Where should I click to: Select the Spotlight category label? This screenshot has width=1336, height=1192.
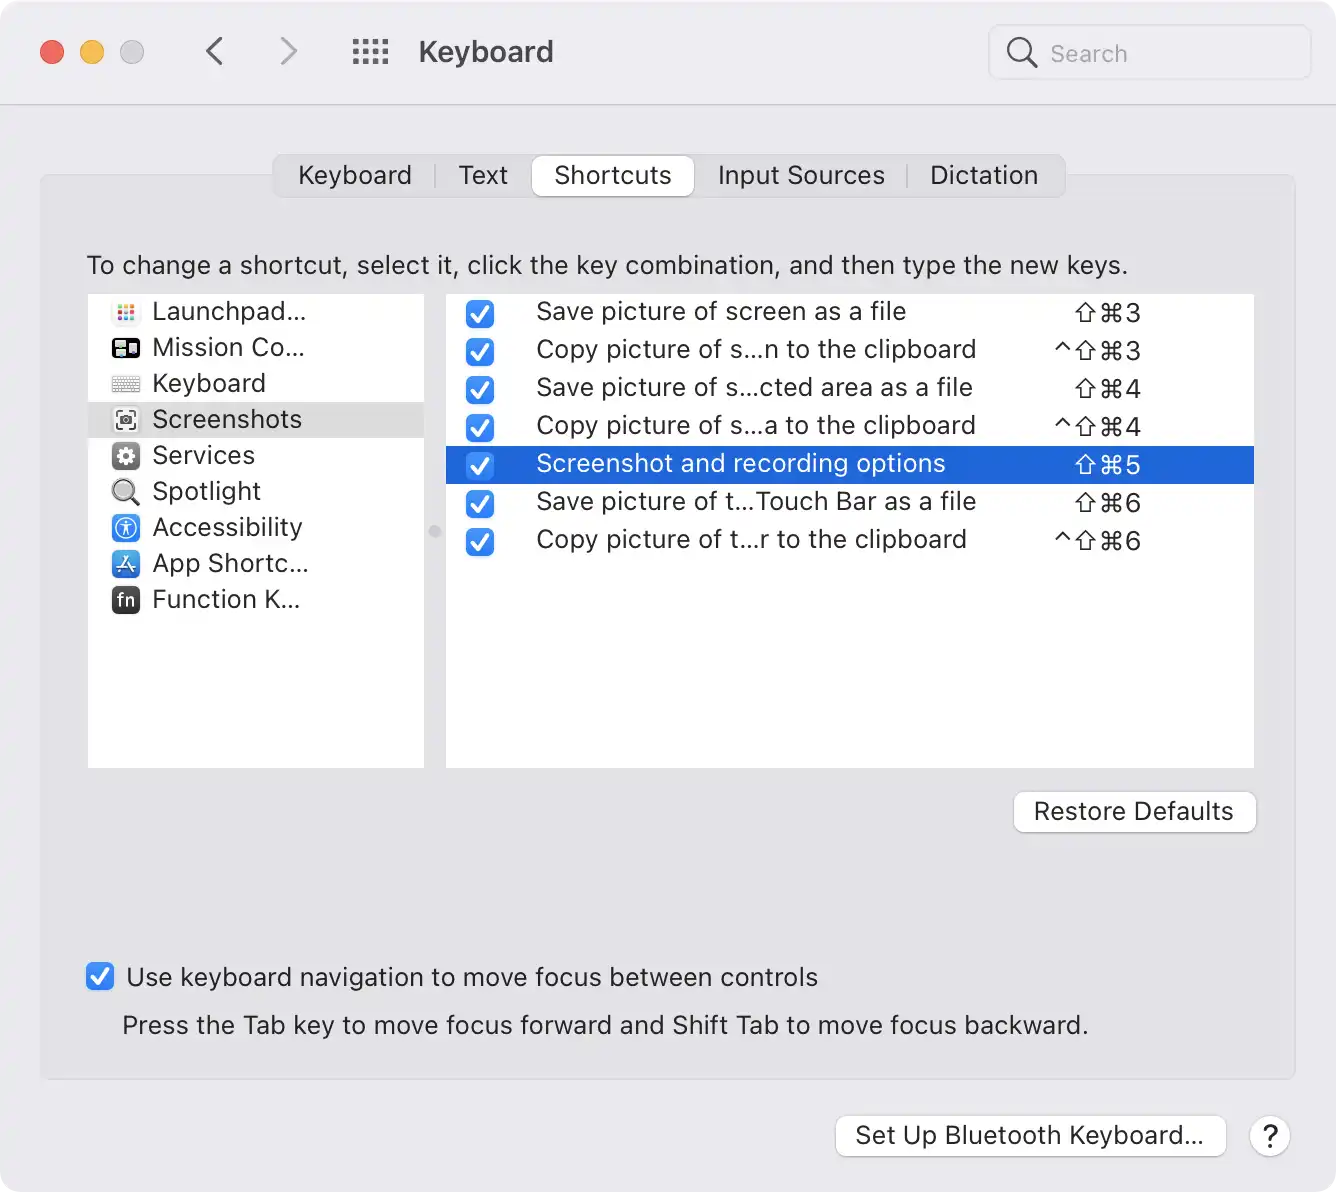(207, 492)
